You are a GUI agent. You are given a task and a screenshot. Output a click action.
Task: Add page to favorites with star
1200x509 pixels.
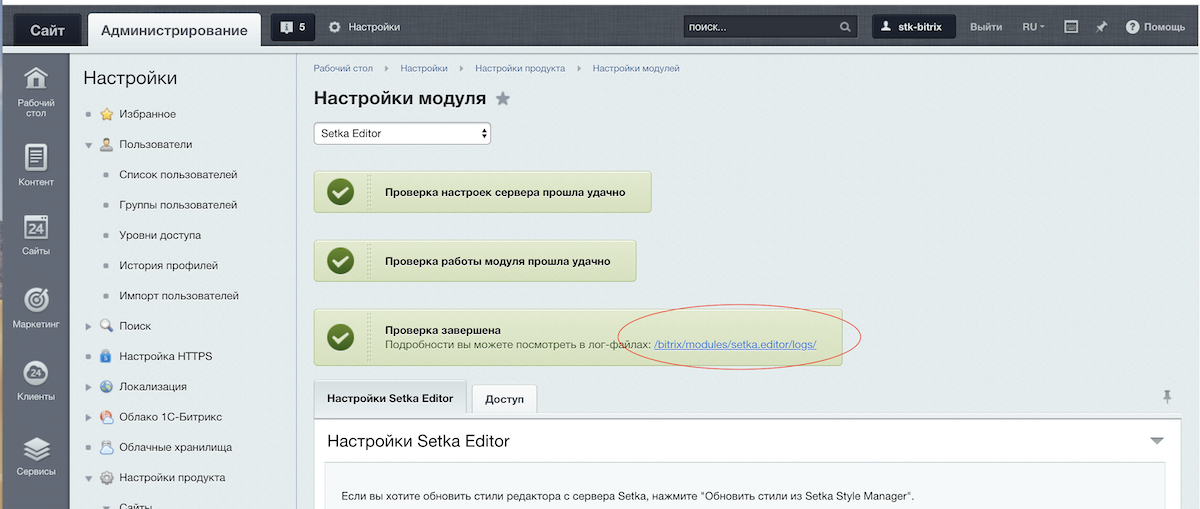coord(503,99)
